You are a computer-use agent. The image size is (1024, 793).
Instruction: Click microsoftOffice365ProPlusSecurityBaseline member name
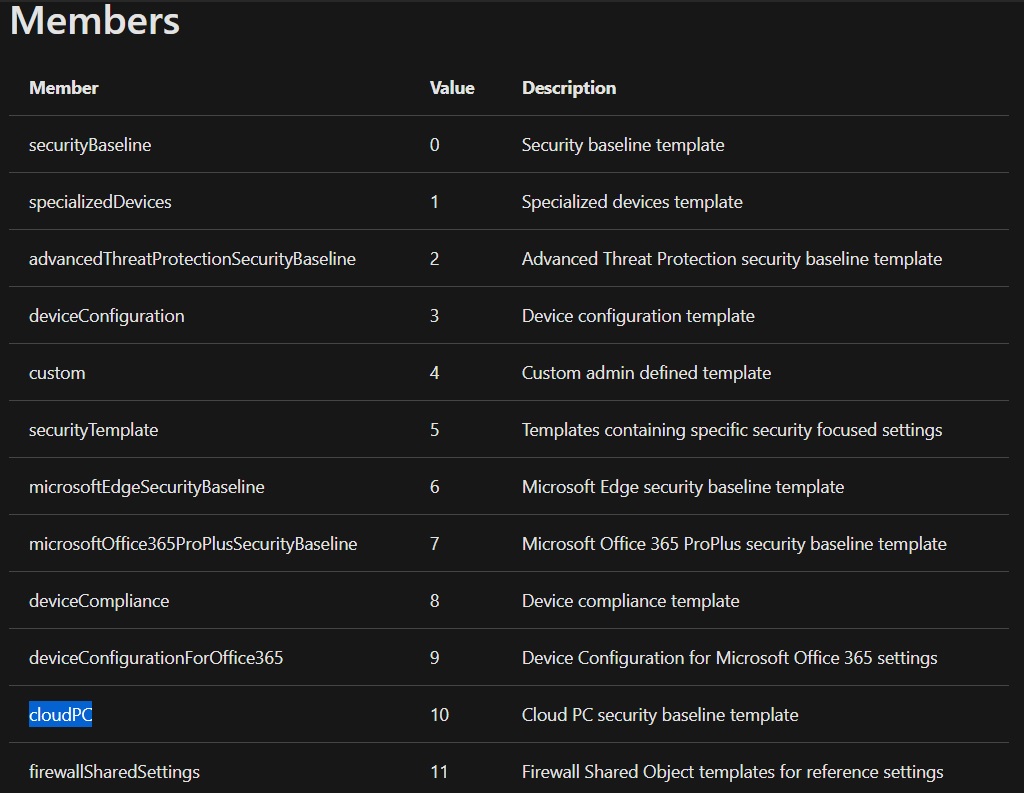tap(193, 544)
